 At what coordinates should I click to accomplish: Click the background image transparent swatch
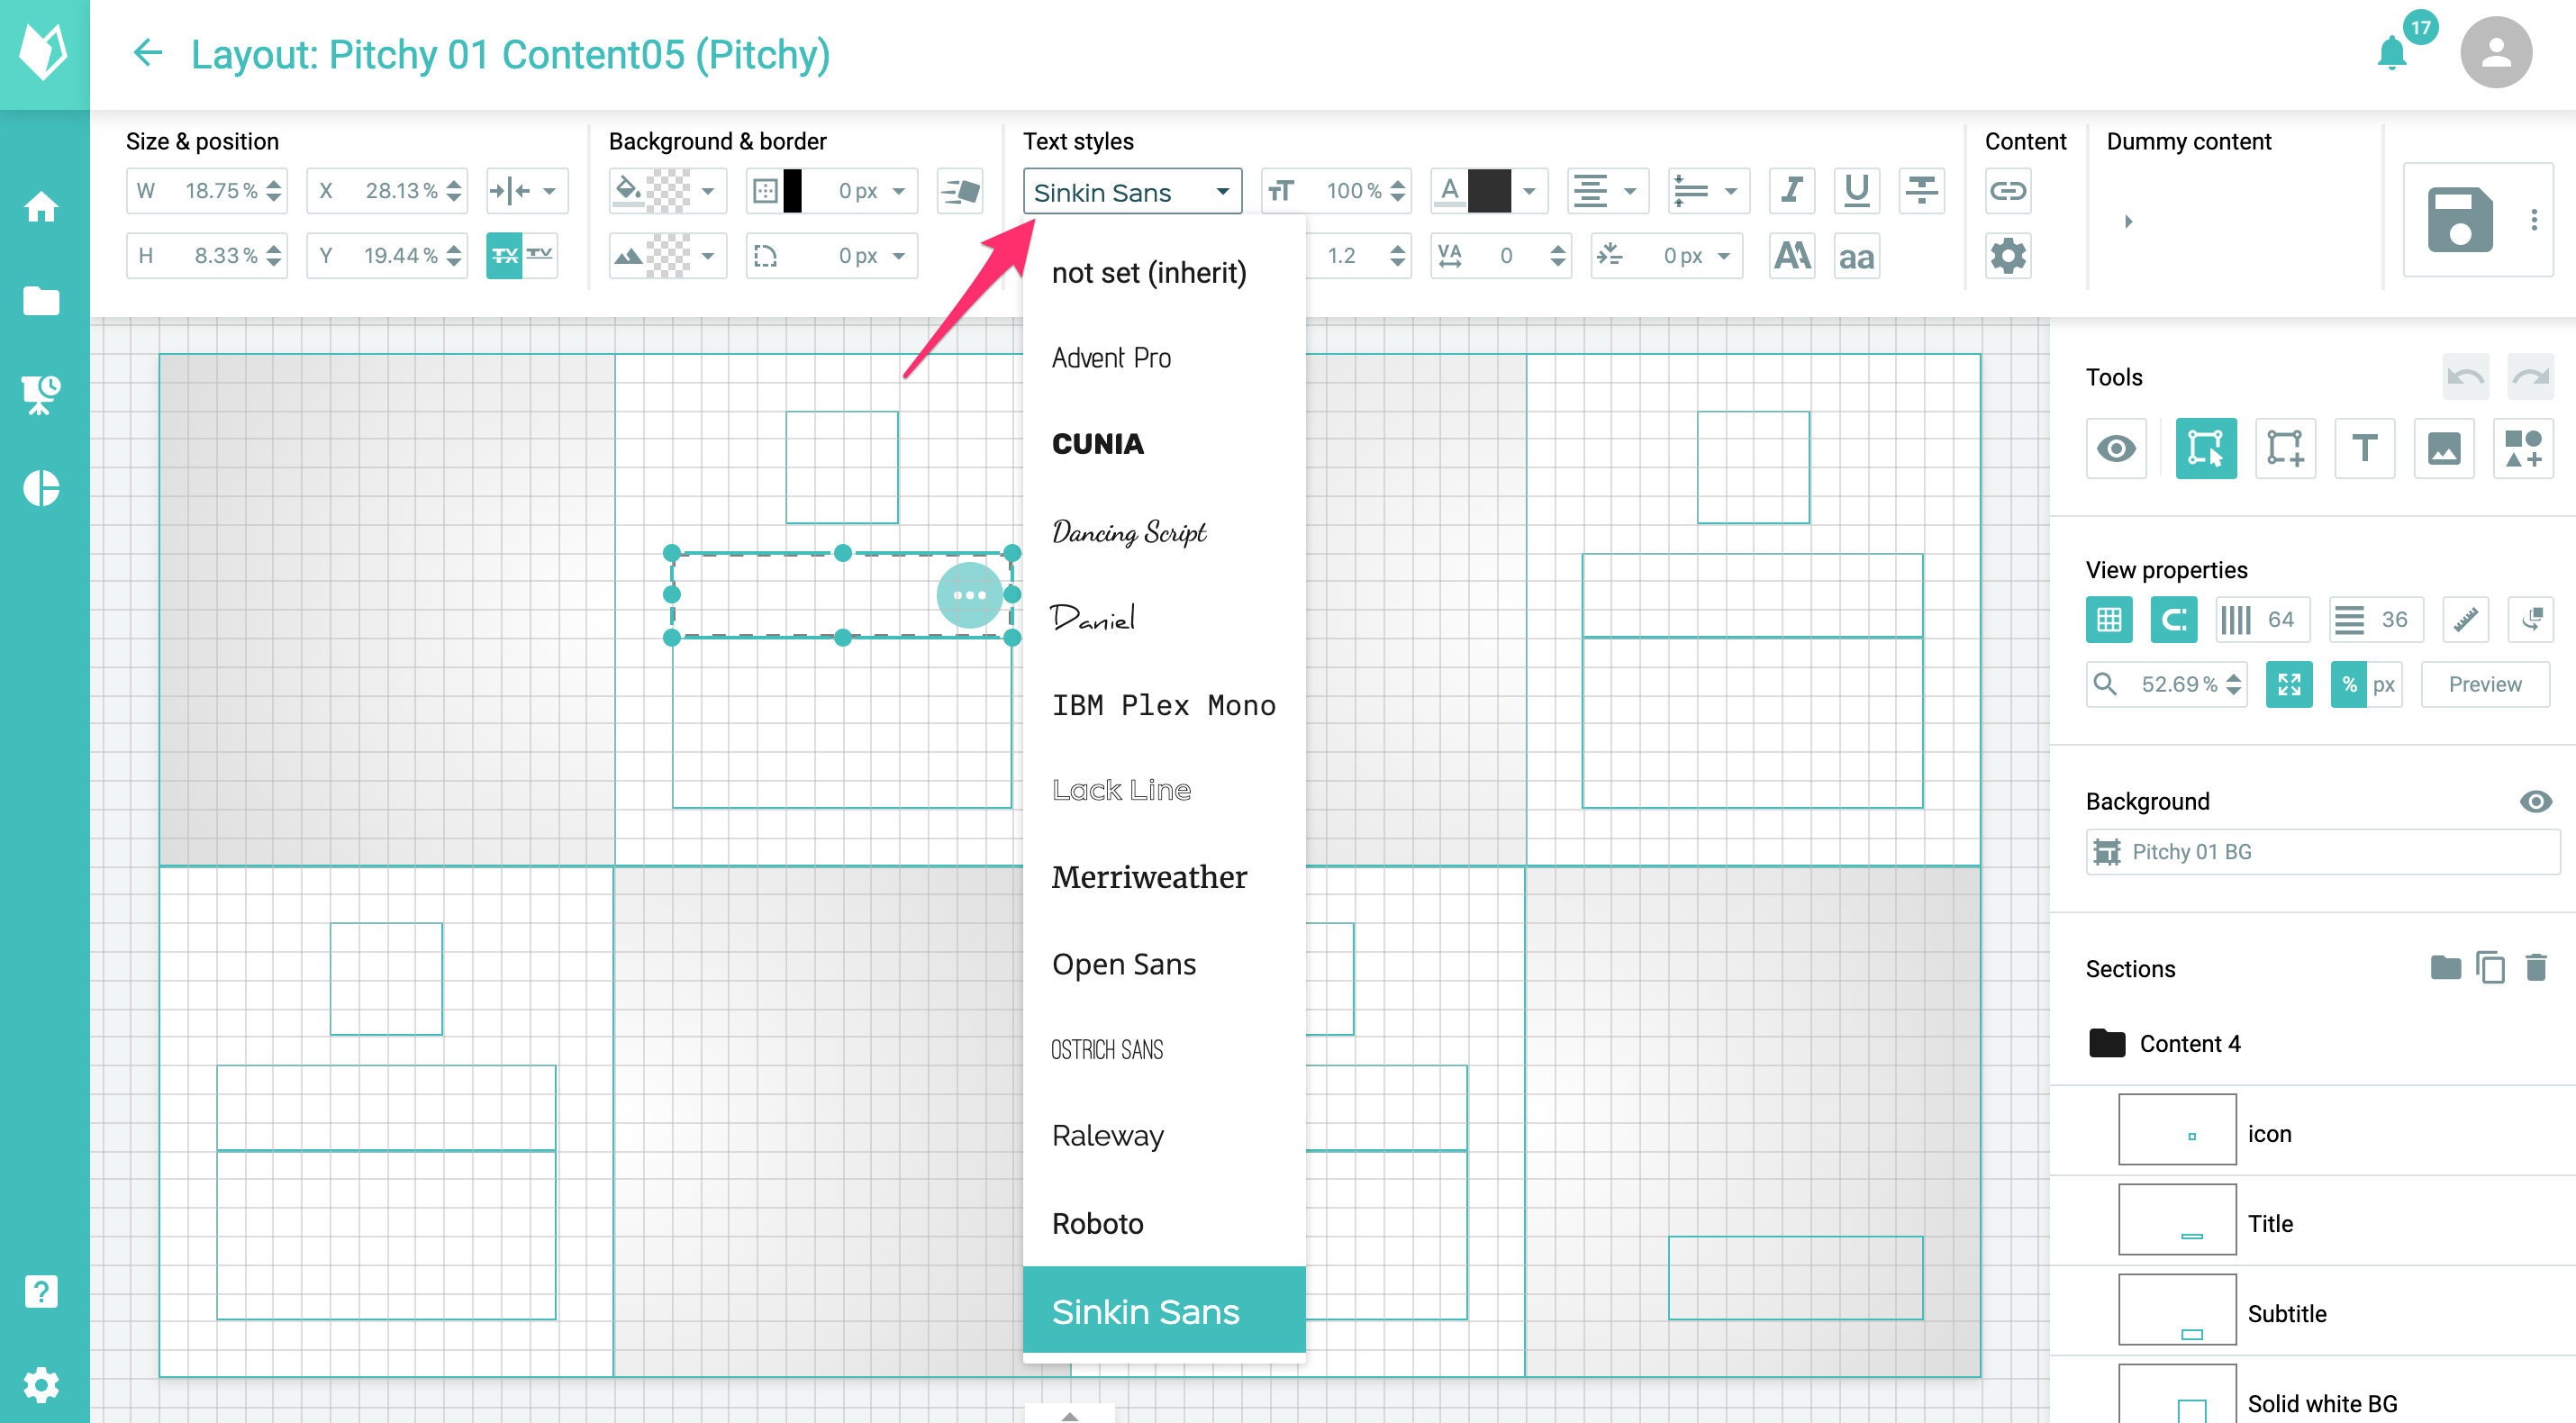pos(669,256)
